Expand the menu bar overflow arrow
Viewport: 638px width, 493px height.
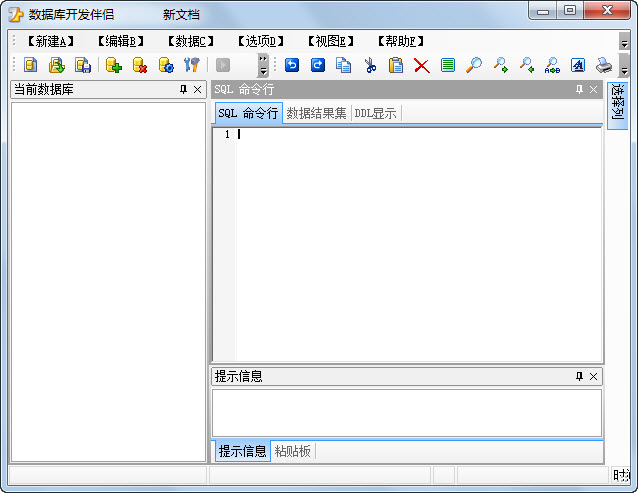click(x=624, y=43)
